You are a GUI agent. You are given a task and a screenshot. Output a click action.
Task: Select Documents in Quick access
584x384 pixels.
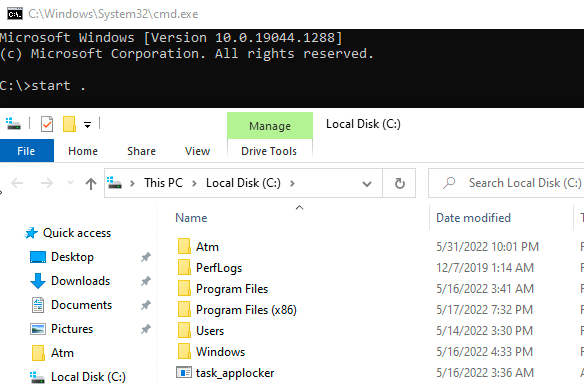71,305
